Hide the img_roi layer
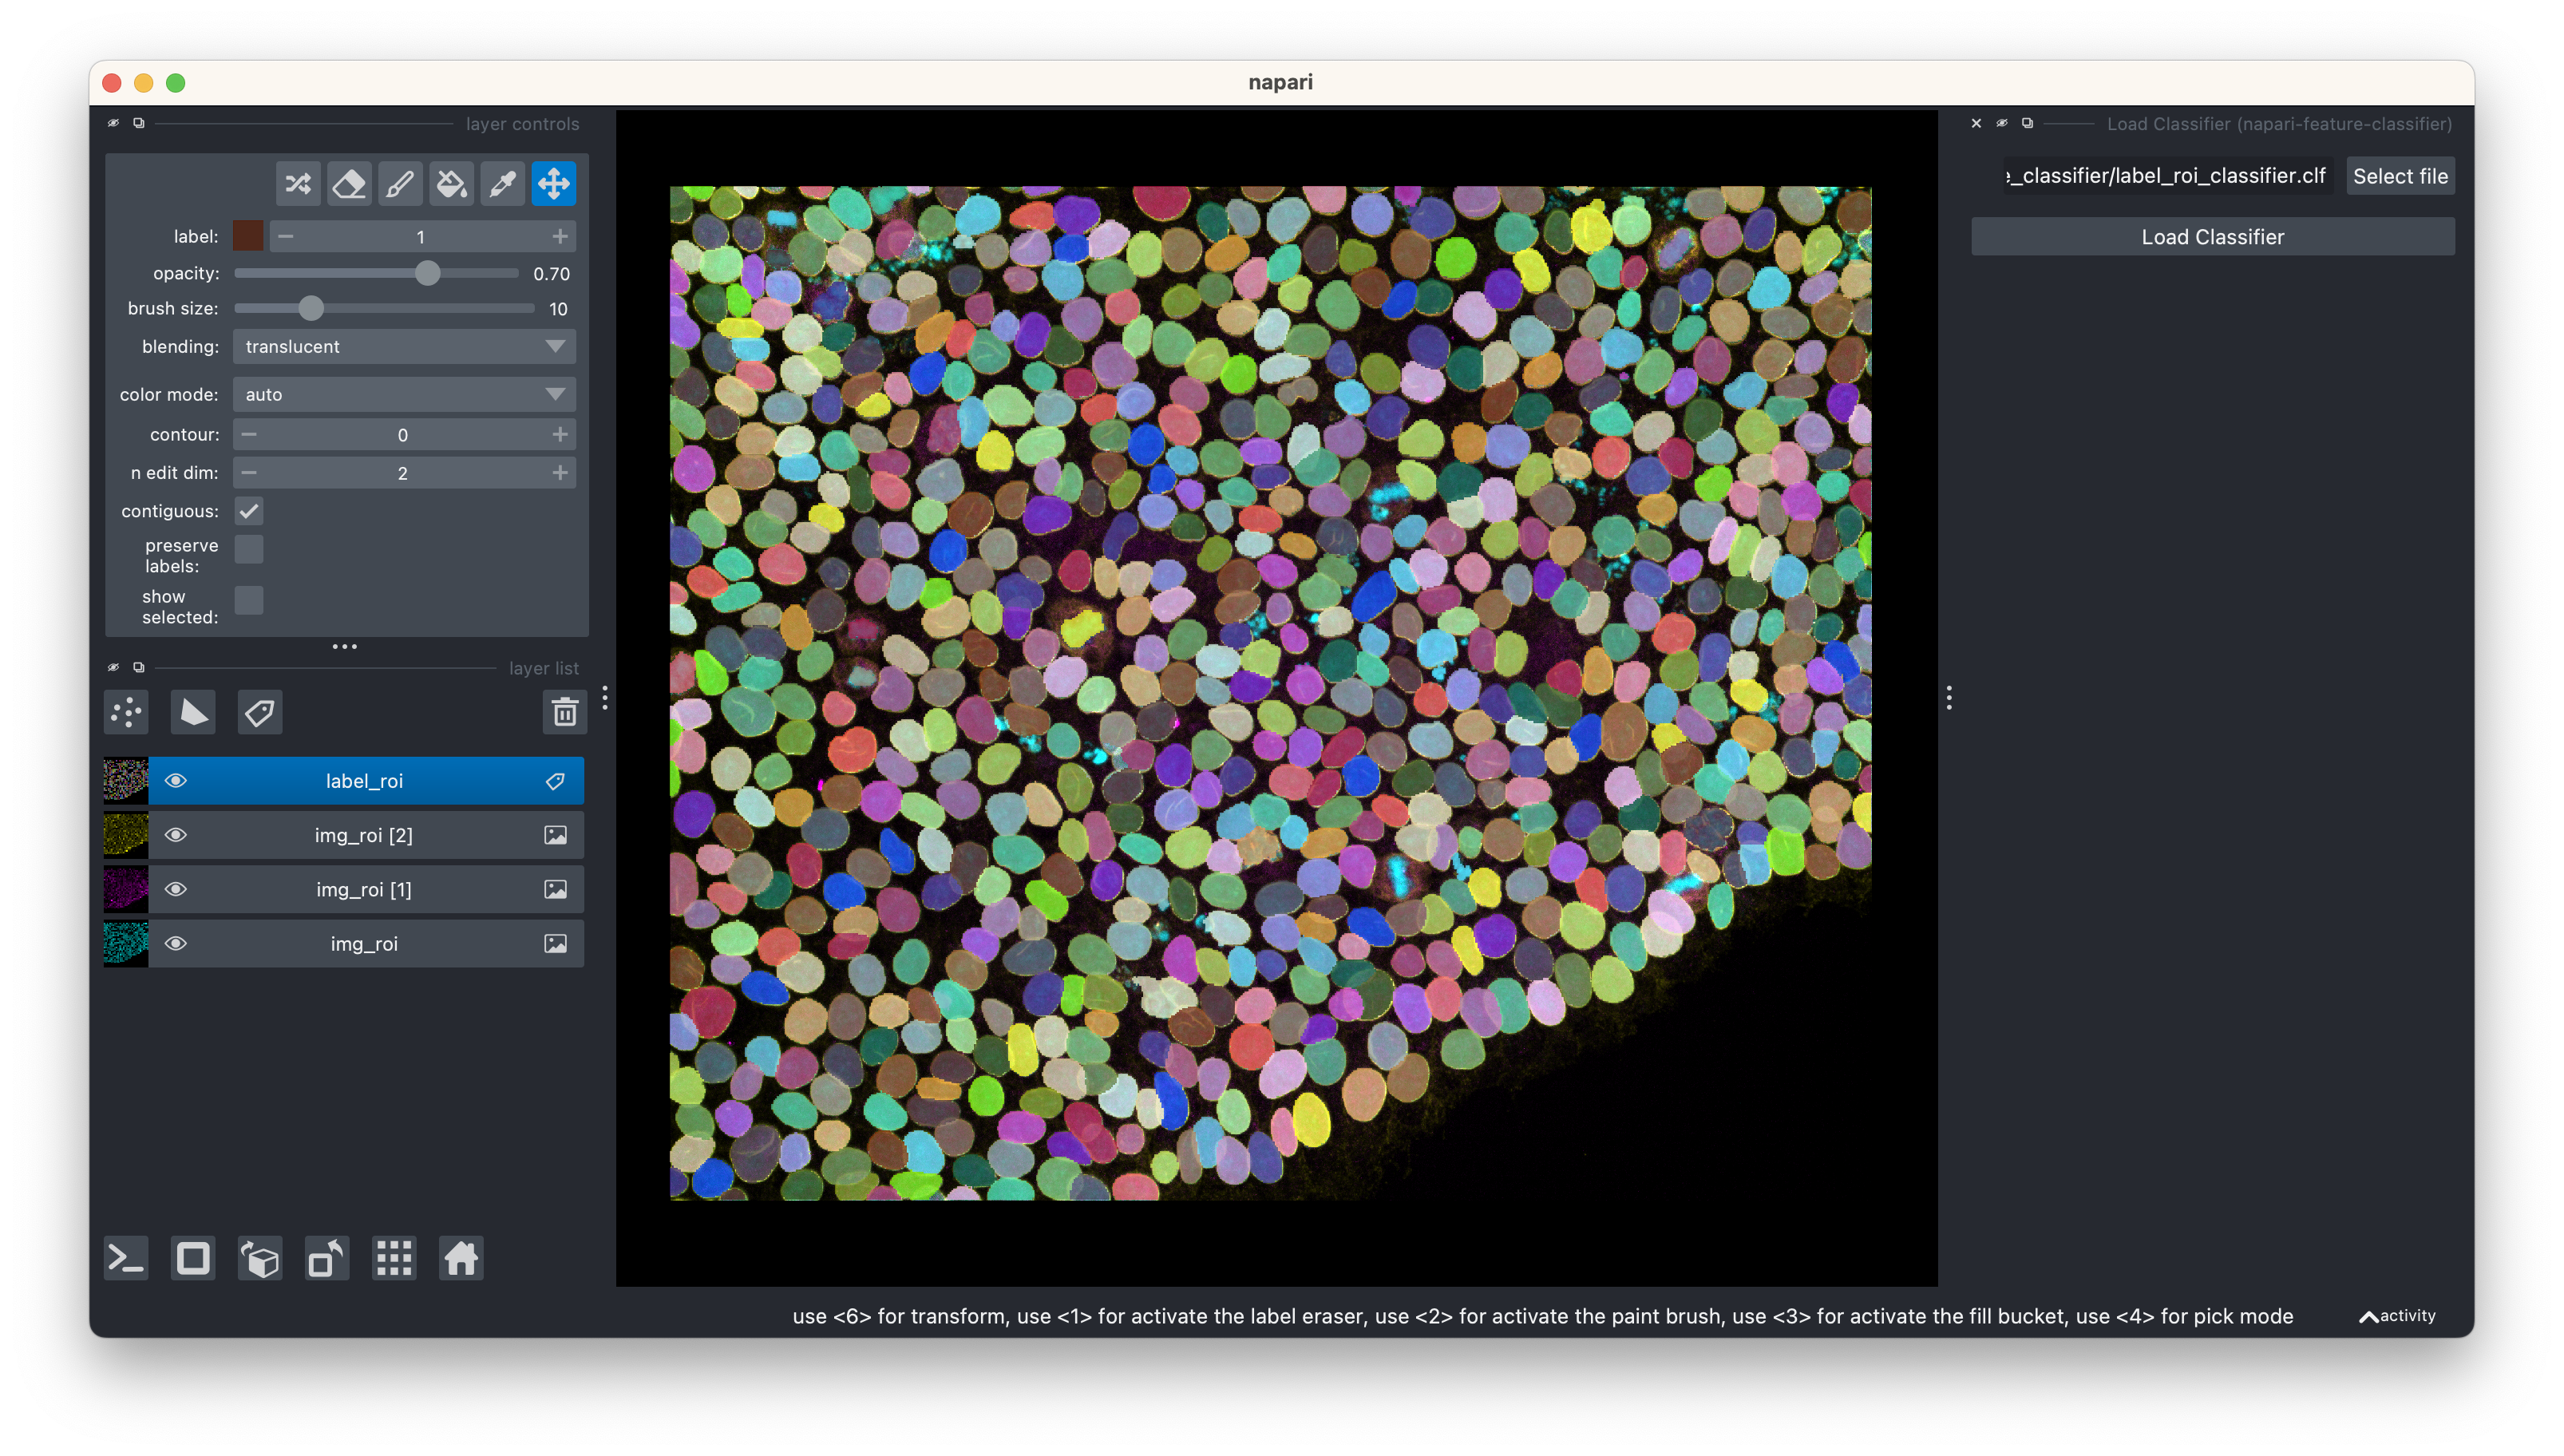This screenshot has width=2564, height=1456. [x=176, y=943]
